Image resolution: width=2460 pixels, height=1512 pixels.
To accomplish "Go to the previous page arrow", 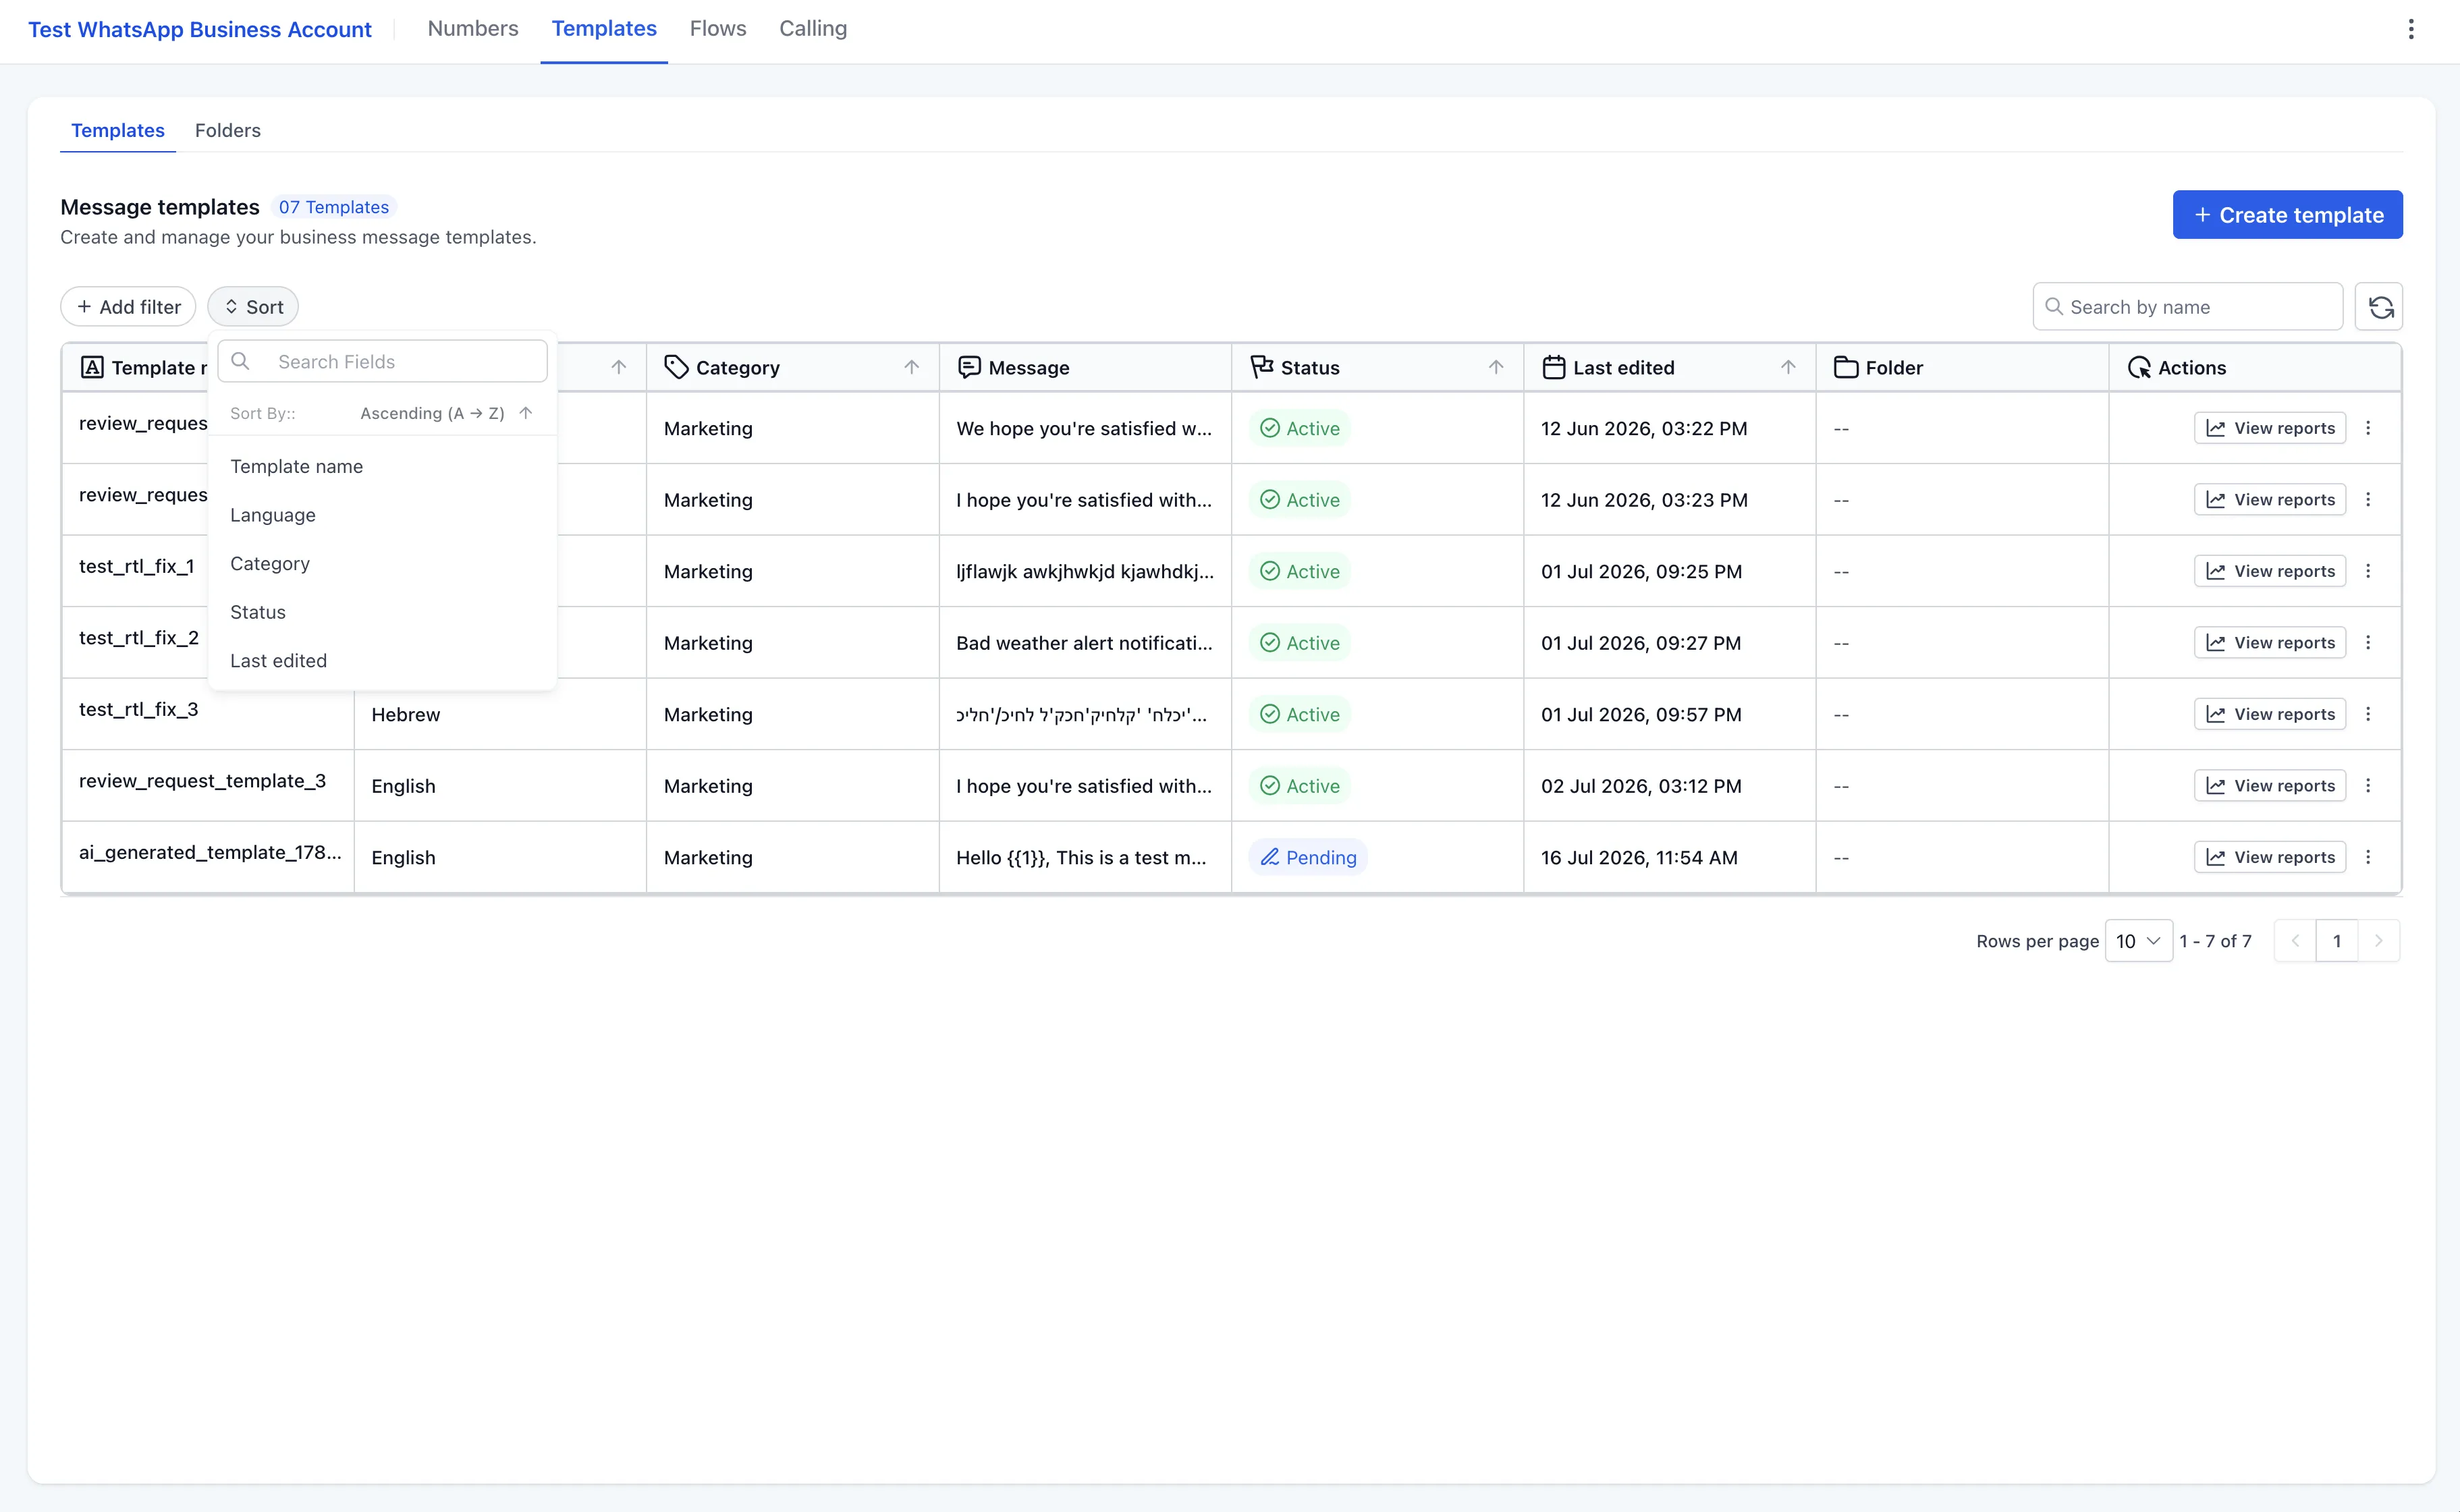I will pyautogui.click(x=2296, y=941).
